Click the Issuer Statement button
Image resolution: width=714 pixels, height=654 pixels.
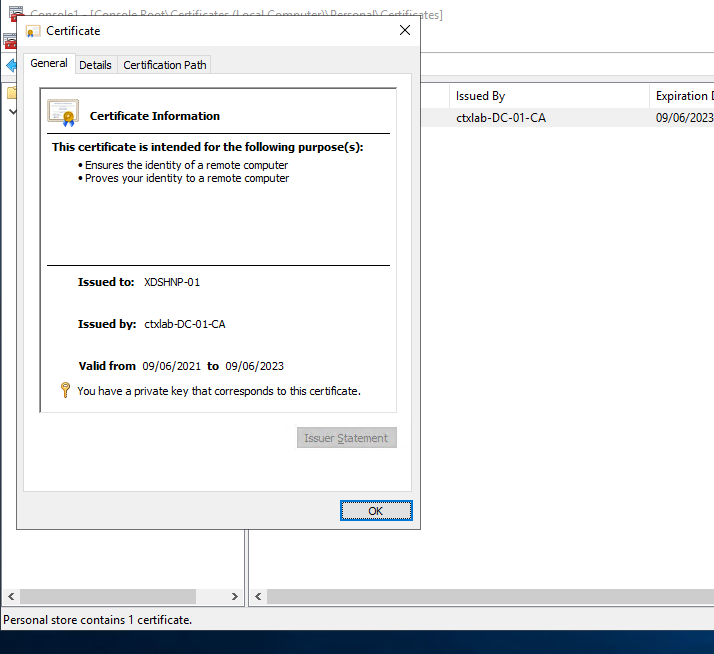pos(346,438)
